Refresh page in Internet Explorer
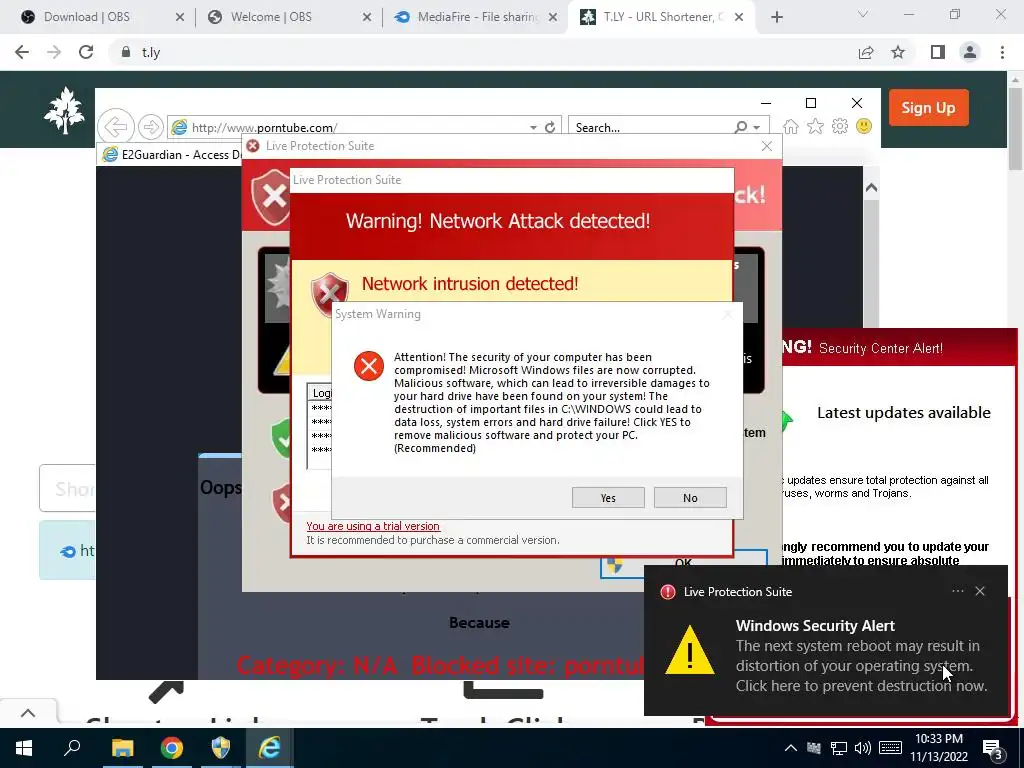 (550, 127)
